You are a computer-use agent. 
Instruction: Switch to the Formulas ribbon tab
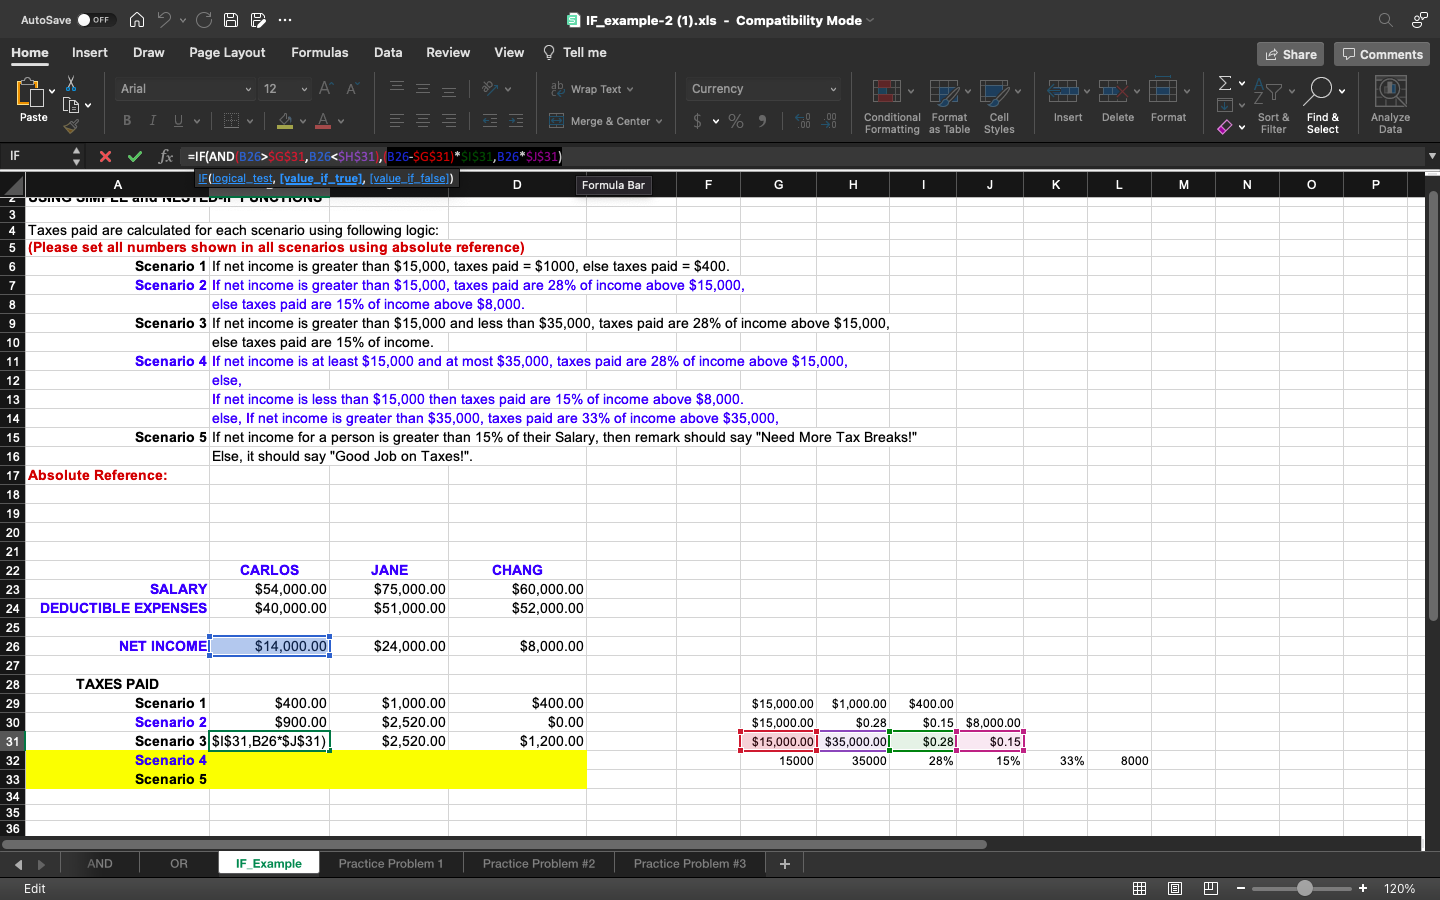[x=319, y=52]
